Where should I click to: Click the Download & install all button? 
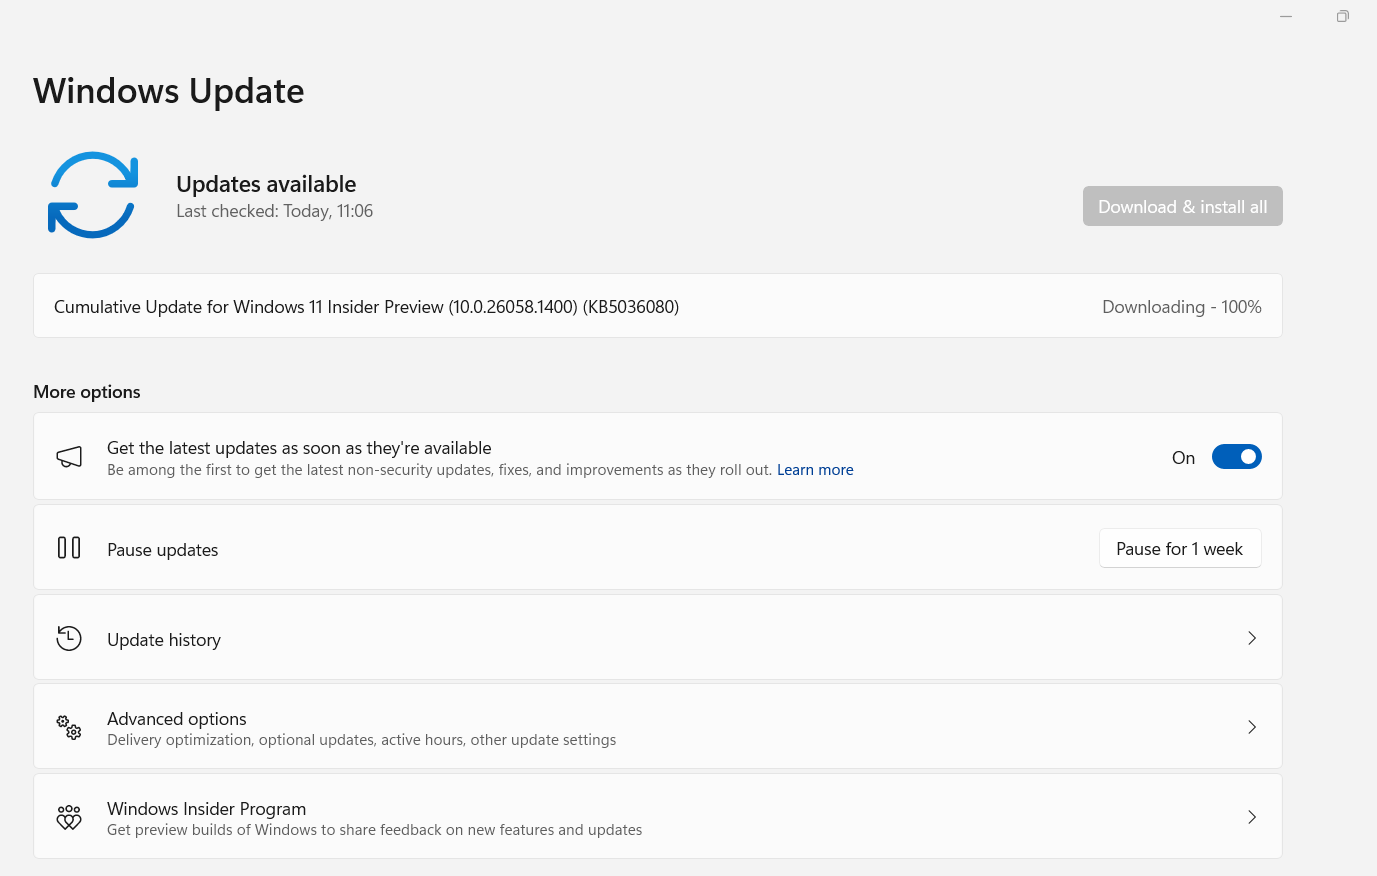click(1182, 206)
